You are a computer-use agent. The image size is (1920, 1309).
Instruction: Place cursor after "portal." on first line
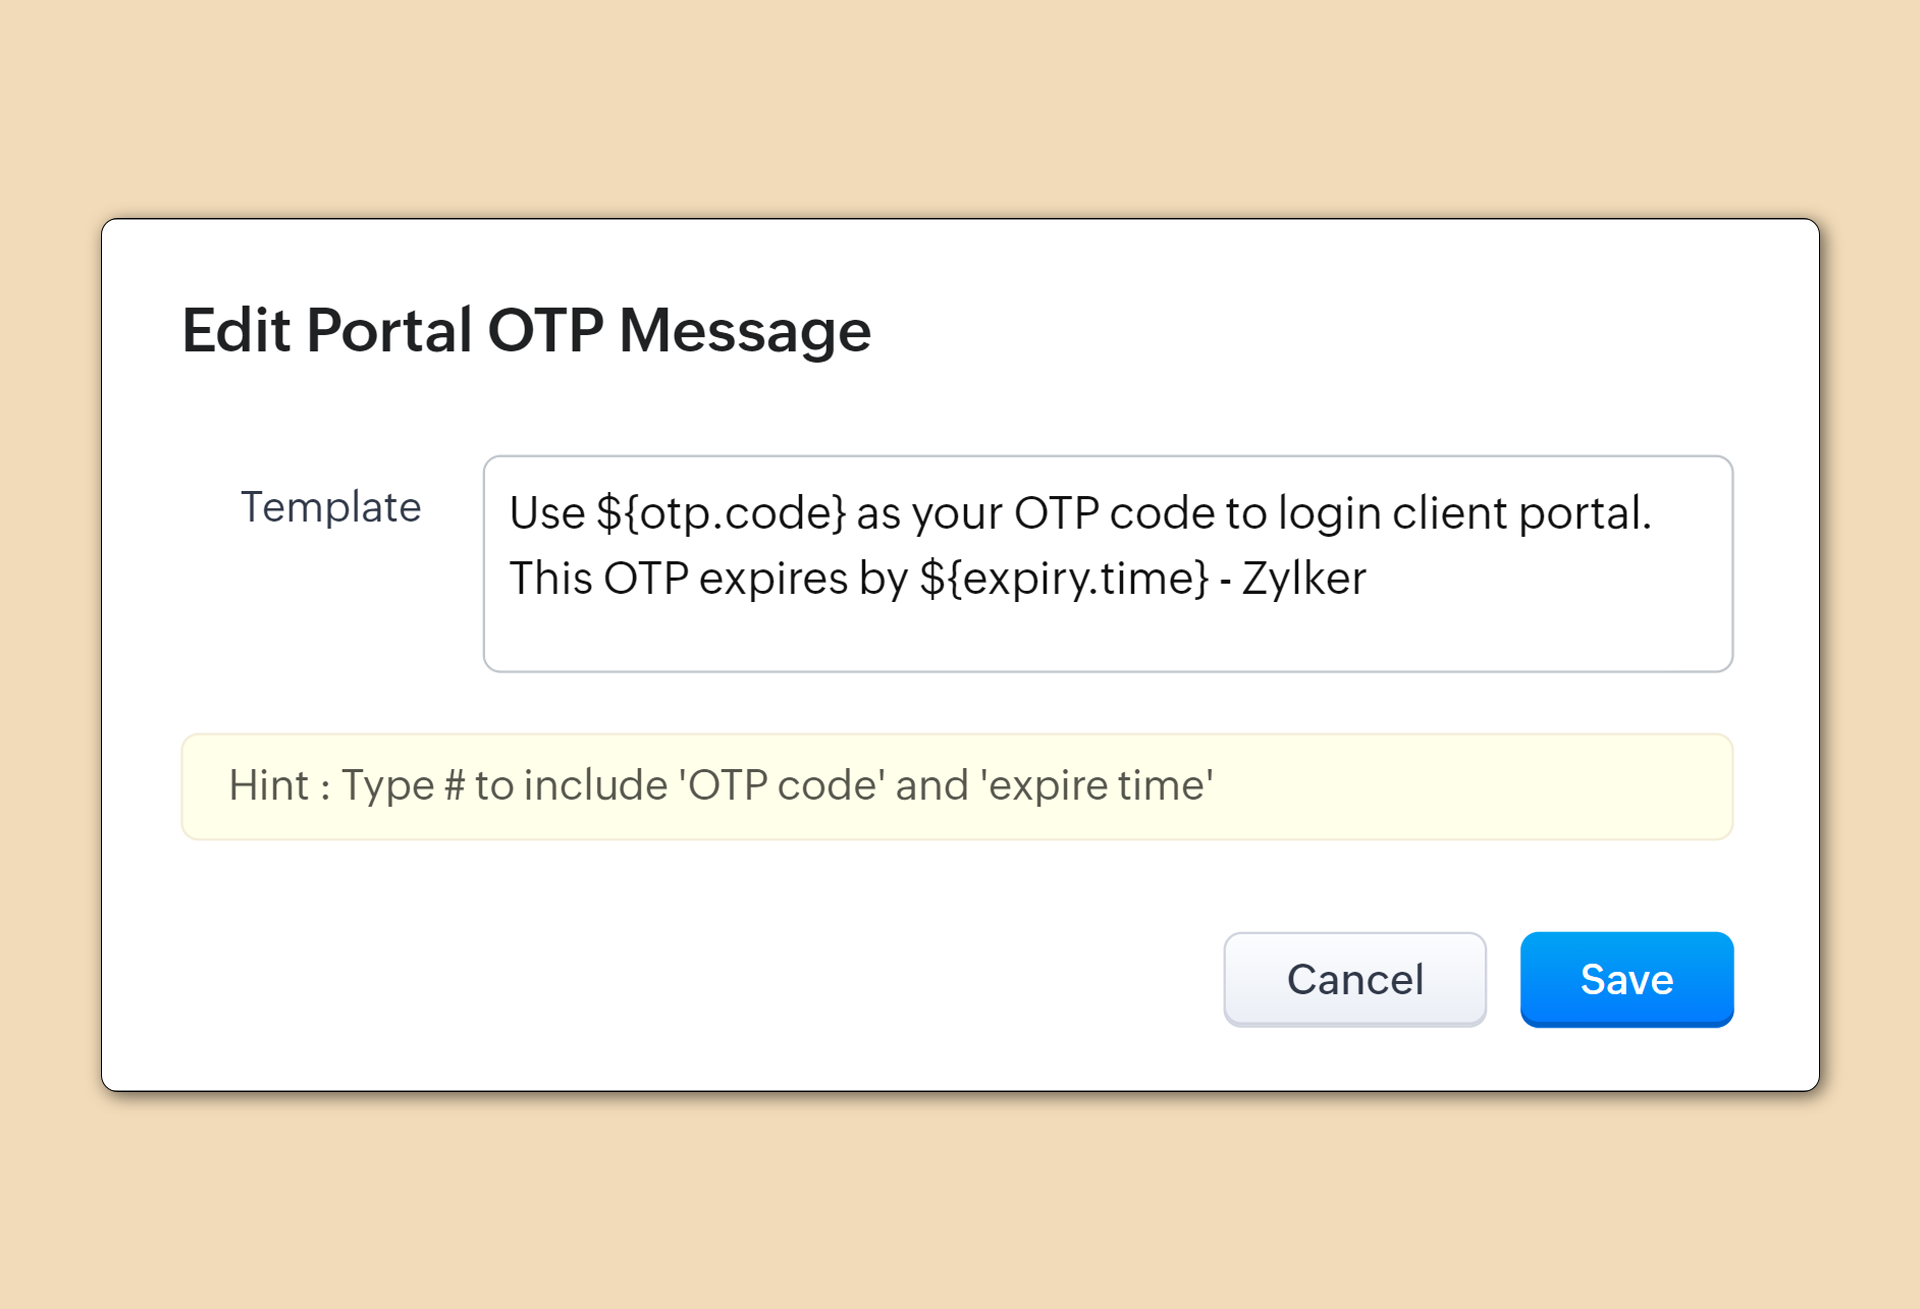pos(1654,513)
